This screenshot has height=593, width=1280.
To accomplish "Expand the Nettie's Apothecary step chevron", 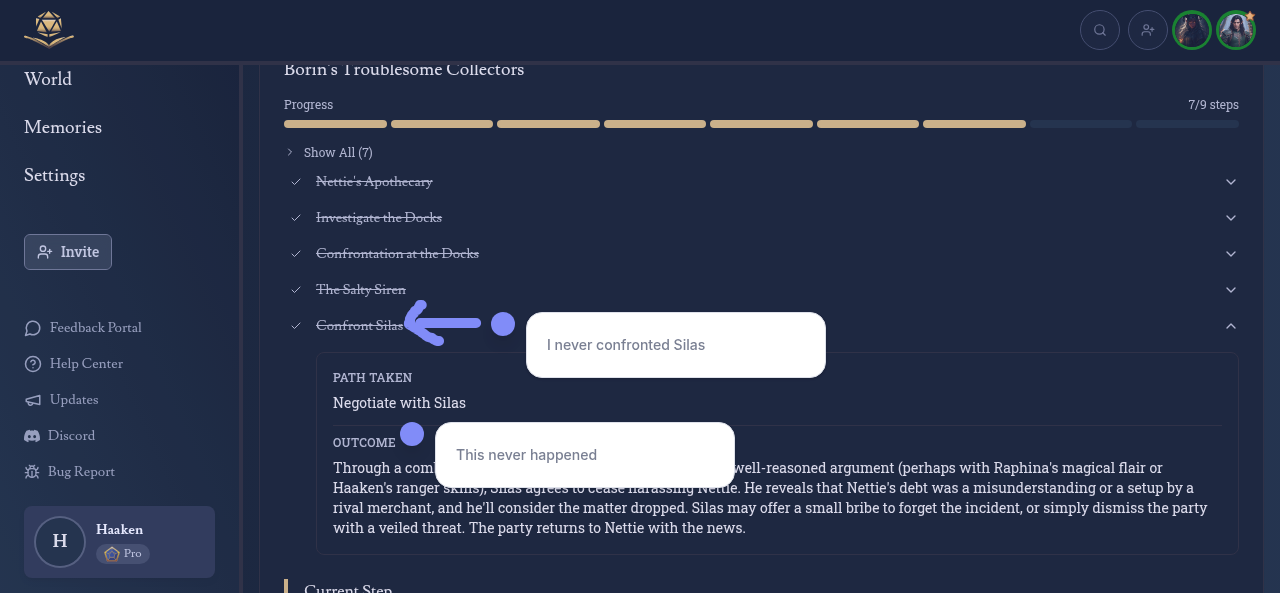I will tap(1231, 182).
